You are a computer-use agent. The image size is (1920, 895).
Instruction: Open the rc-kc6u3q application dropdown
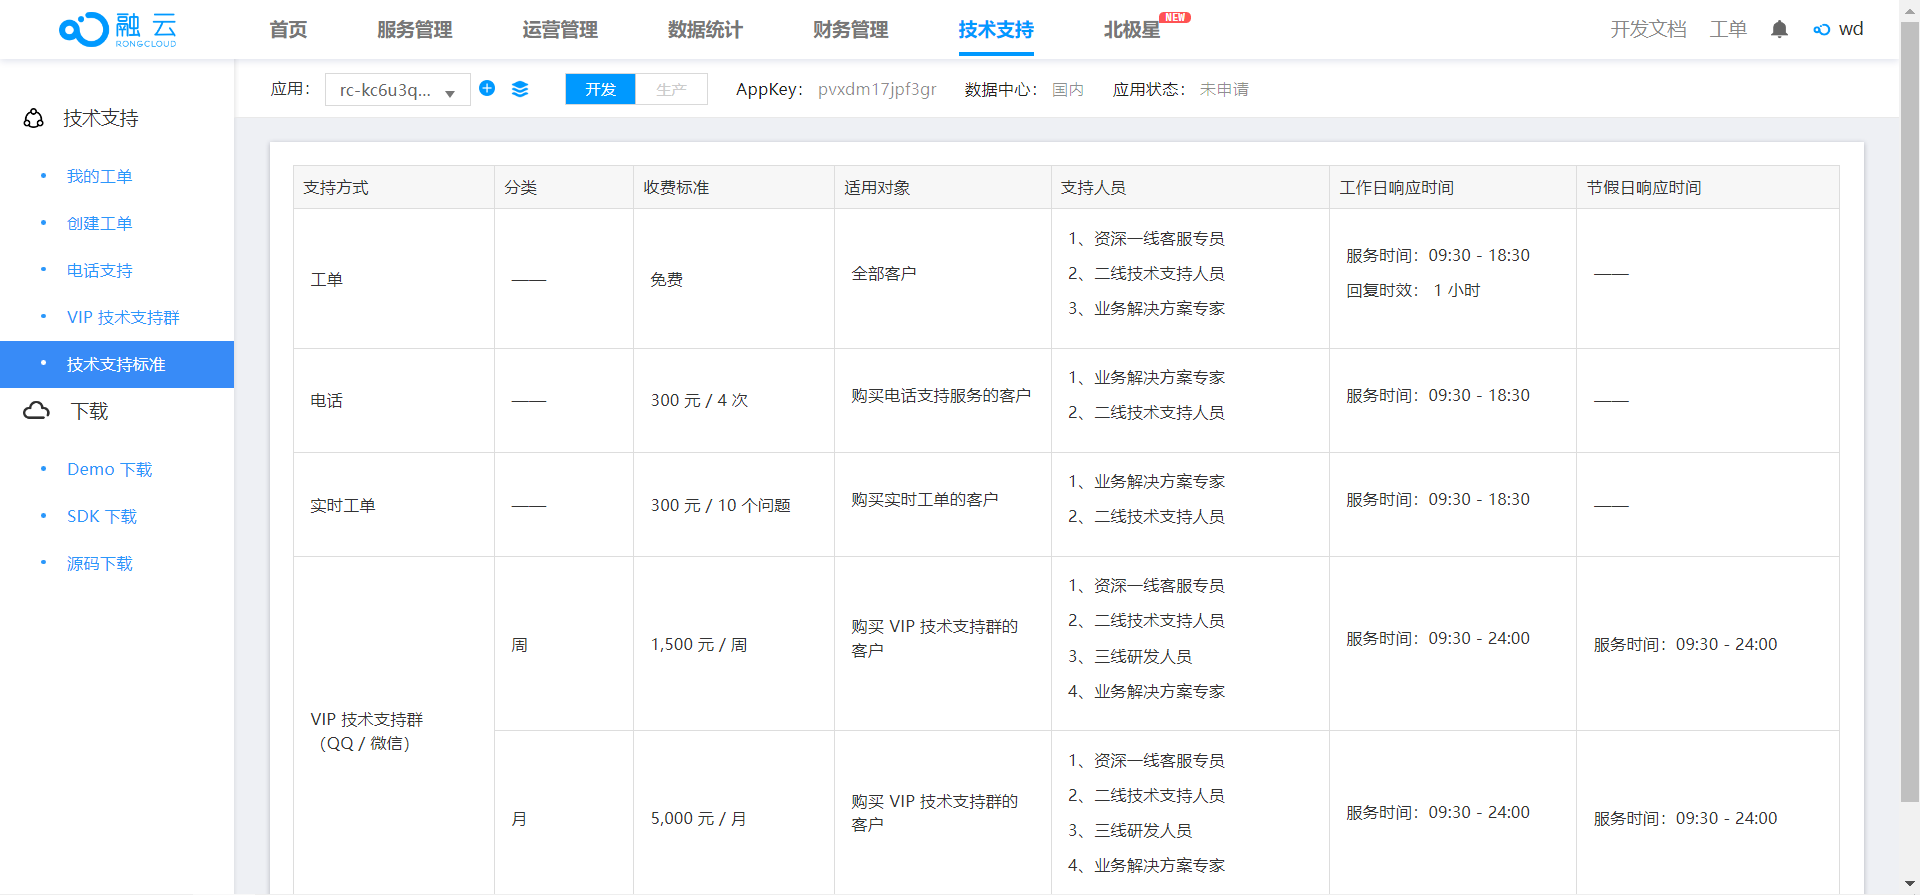(x=397, y=90)
